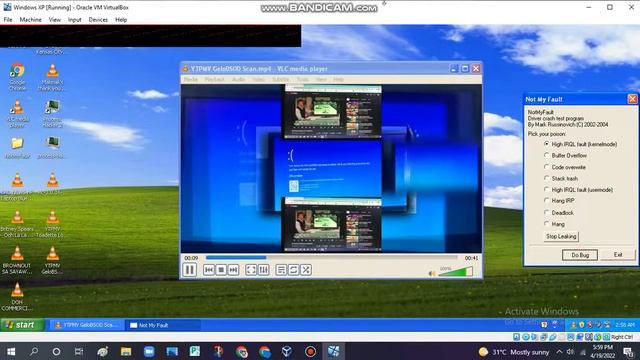Click the Stop Leaking button

click(x=561, y=236)
